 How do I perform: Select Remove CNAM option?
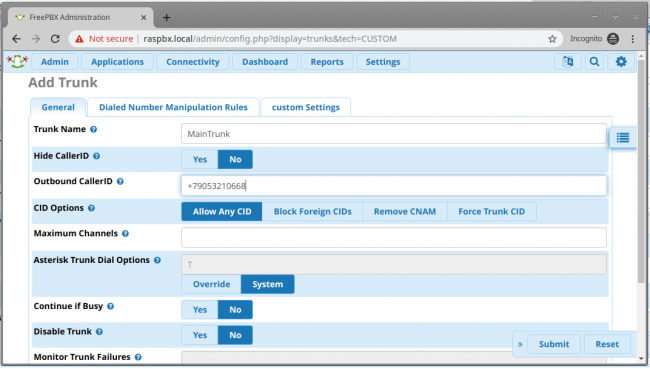click(405, 212)
